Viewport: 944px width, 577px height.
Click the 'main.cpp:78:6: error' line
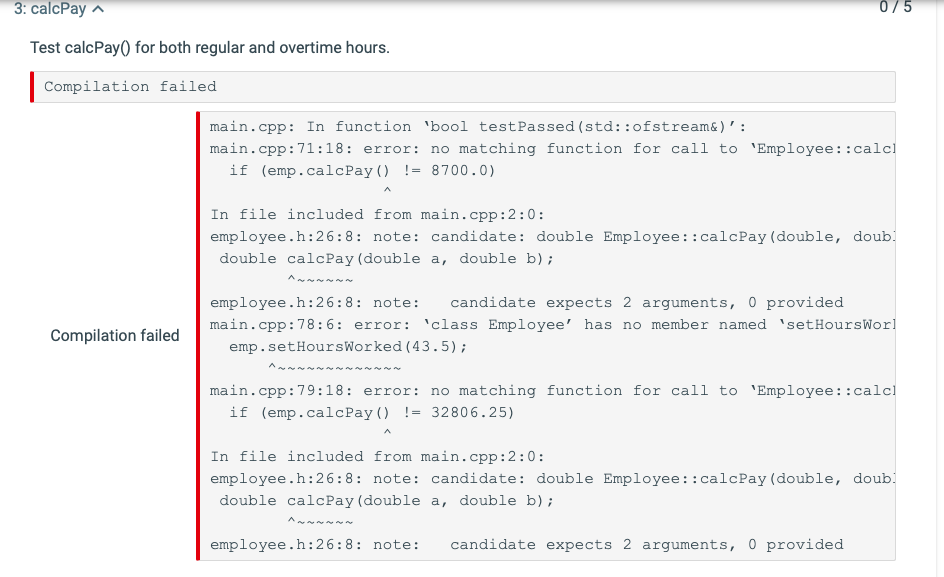(552, 325)
